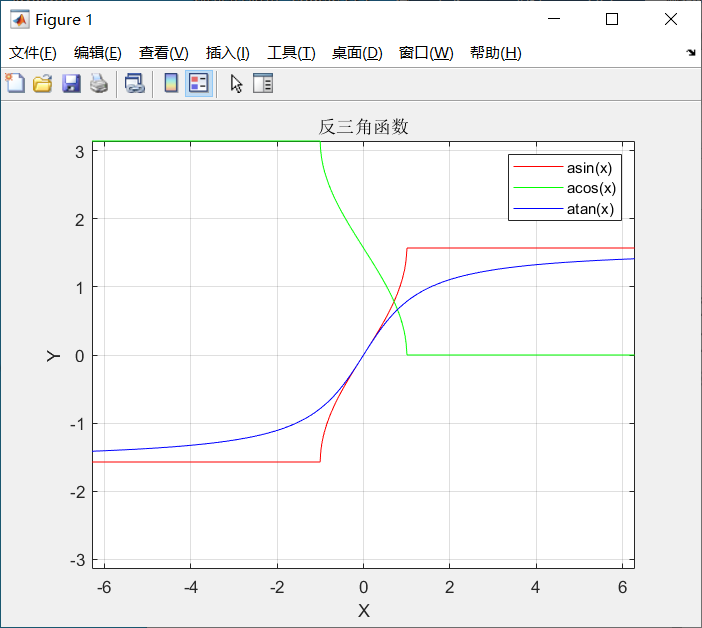This screenshot has width=702, height=628.
Task: Open the 查看(V) menu
Action: click(163, 53)
